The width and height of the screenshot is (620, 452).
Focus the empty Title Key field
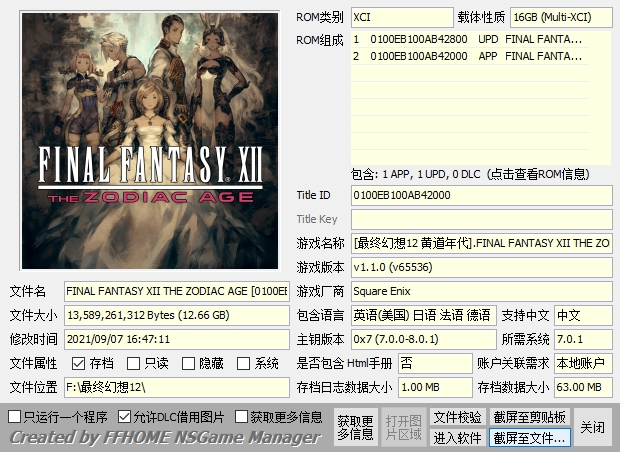482,219
